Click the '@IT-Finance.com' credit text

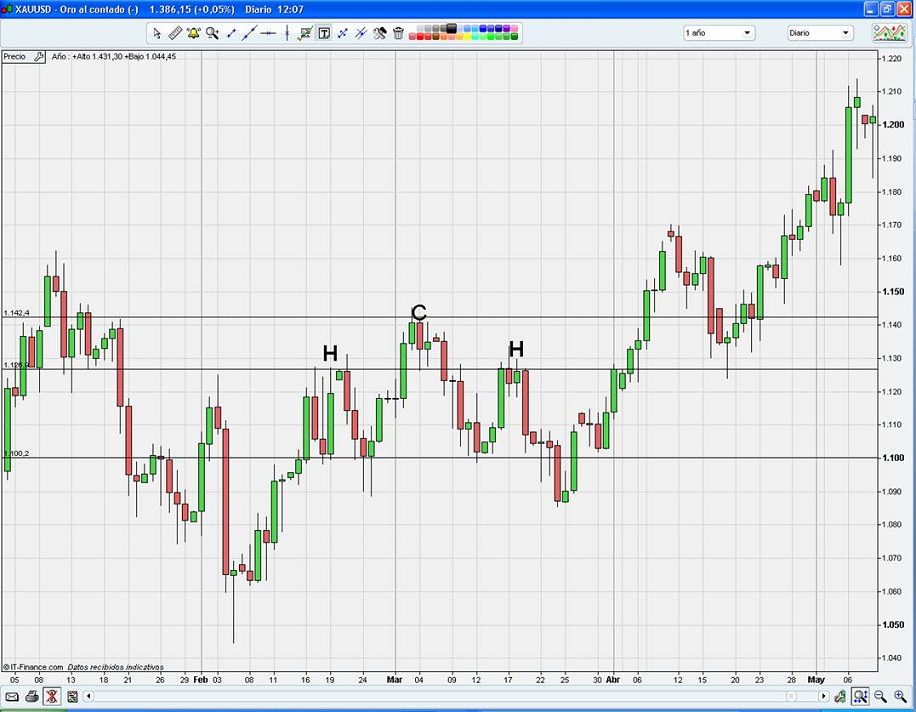tap(33, 667)
